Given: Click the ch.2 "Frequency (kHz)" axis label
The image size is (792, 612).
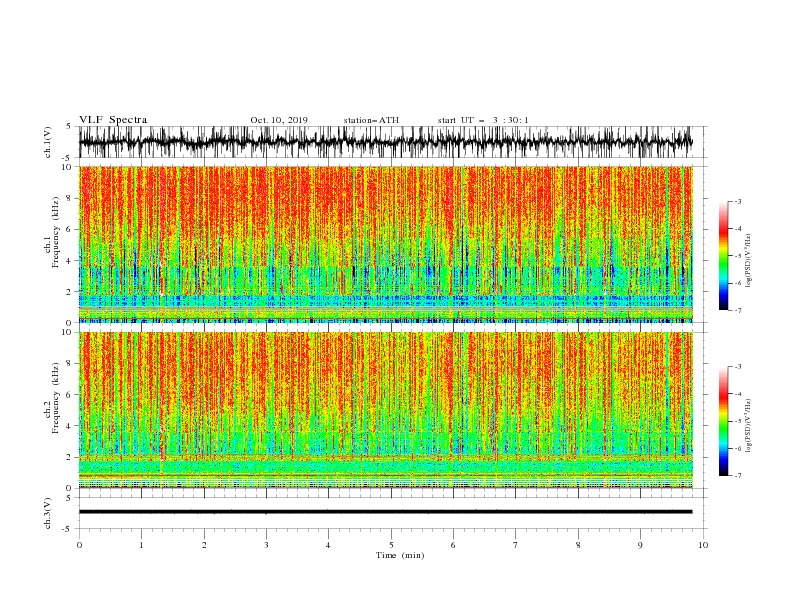Looking at the screenshot, I should 56,397.
